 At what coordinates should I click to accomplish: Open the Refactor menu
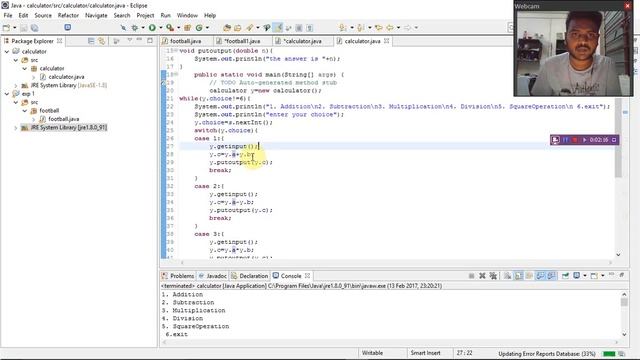pyautogui.click(x=68, y=15)
